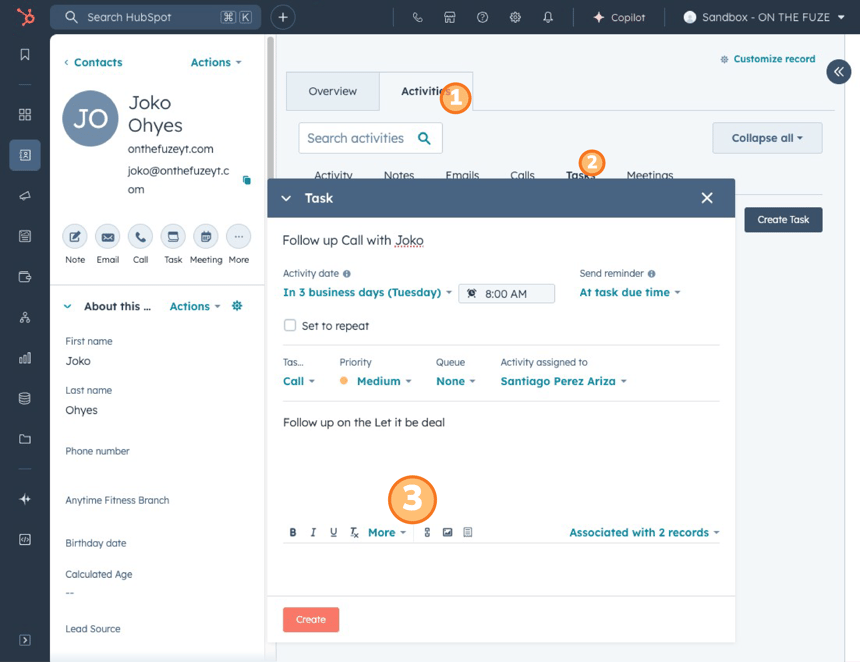Insert an image in the task editor
860x662 pixels.
[448, 532]
